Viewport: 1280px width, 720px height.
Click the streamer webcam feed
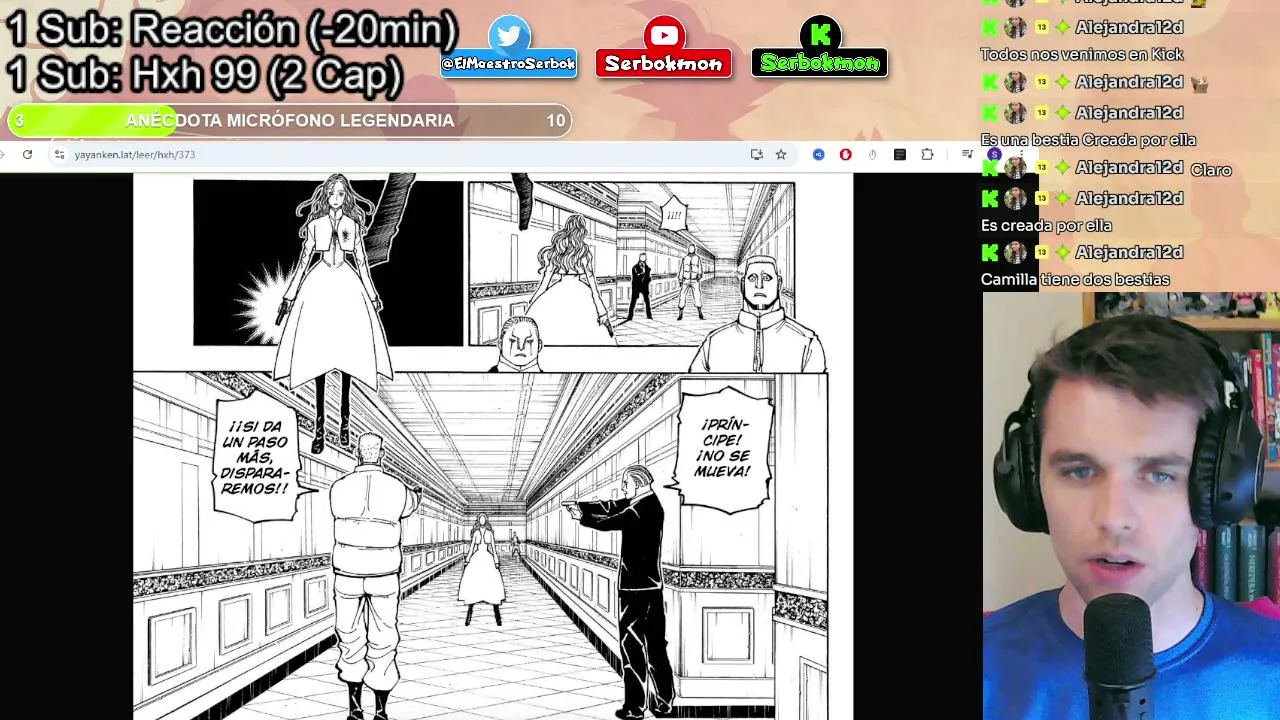pos(1131,506)
